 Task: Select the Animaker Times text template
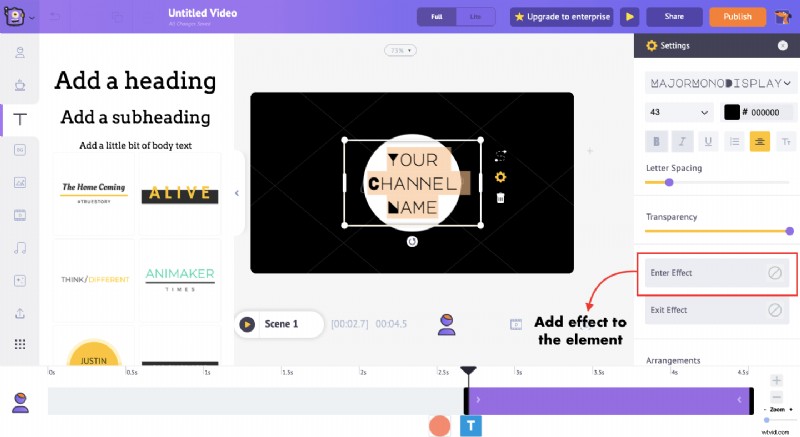click(x=180, y=280)
